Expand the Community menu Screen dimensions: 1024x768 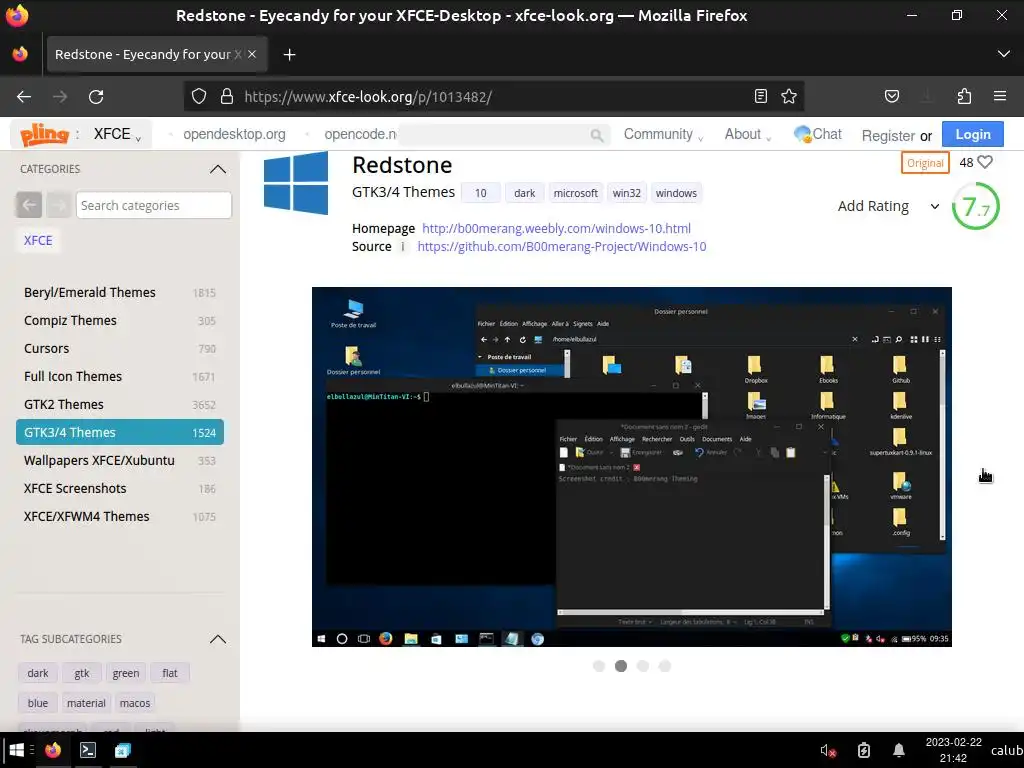click(663, 135)
